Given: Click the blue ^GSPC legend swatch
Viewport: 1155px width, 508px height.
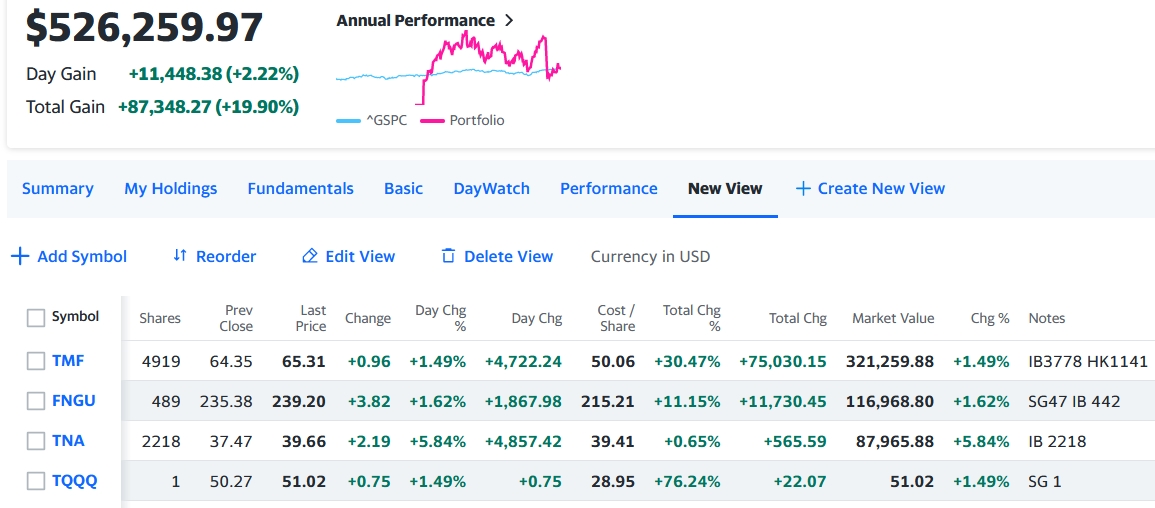Looking at the screenshot, I should click(x=348, y=121).
